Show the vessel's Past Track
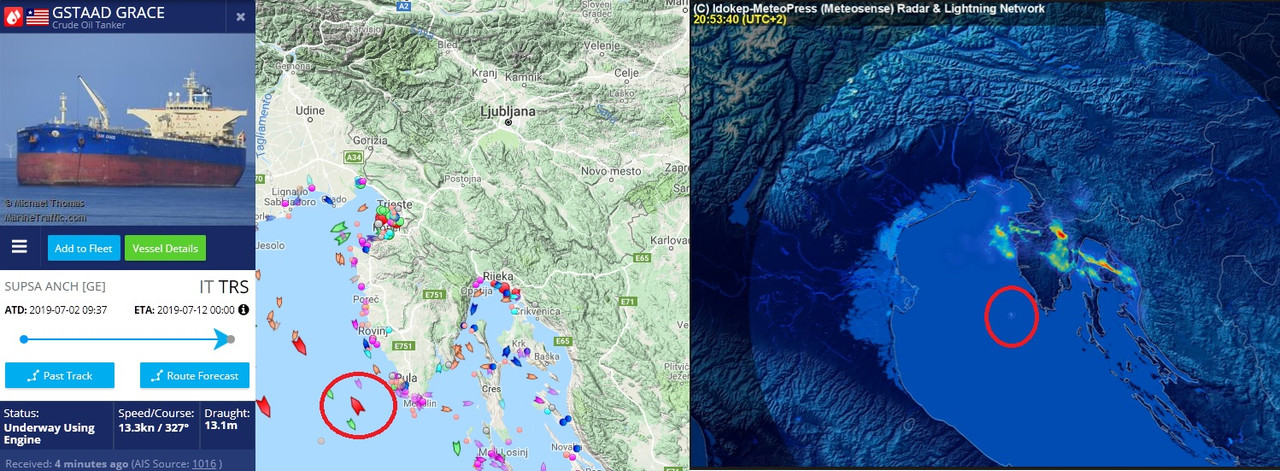The width and height of the screenshot is (1280, 471). pos(60,375)
